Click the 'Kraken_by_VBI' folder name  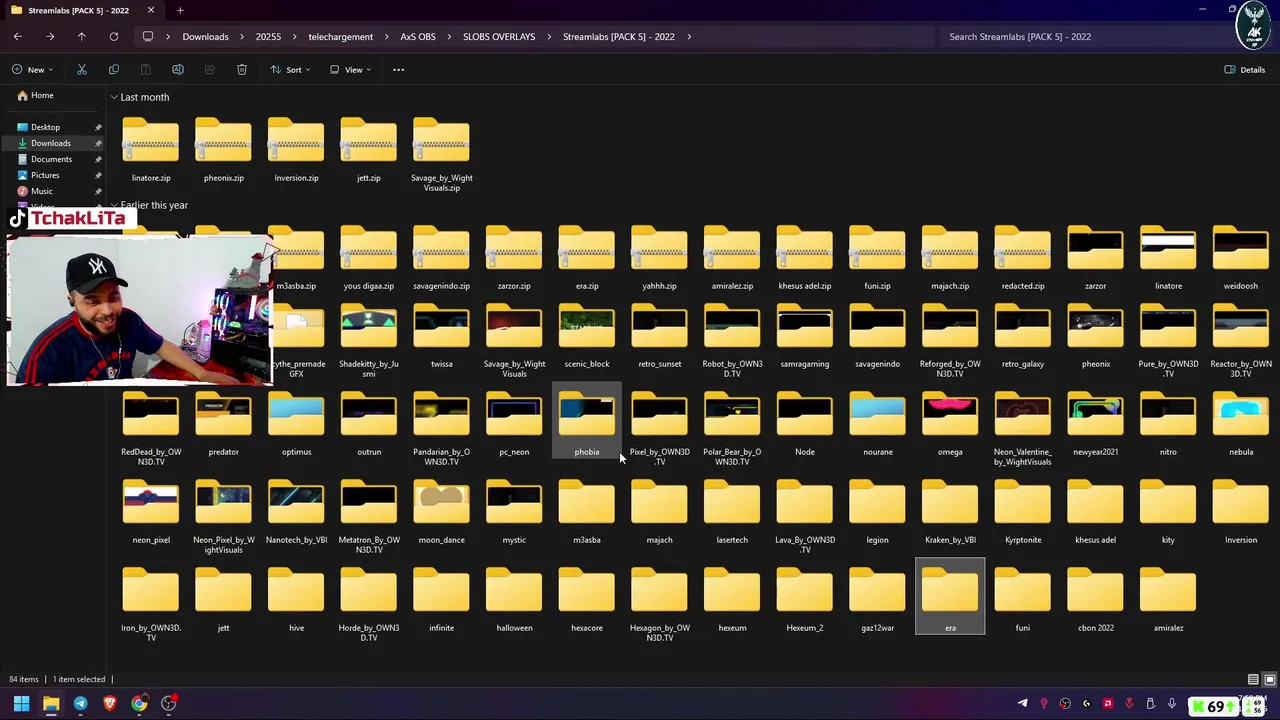click(x=950, y=540)
